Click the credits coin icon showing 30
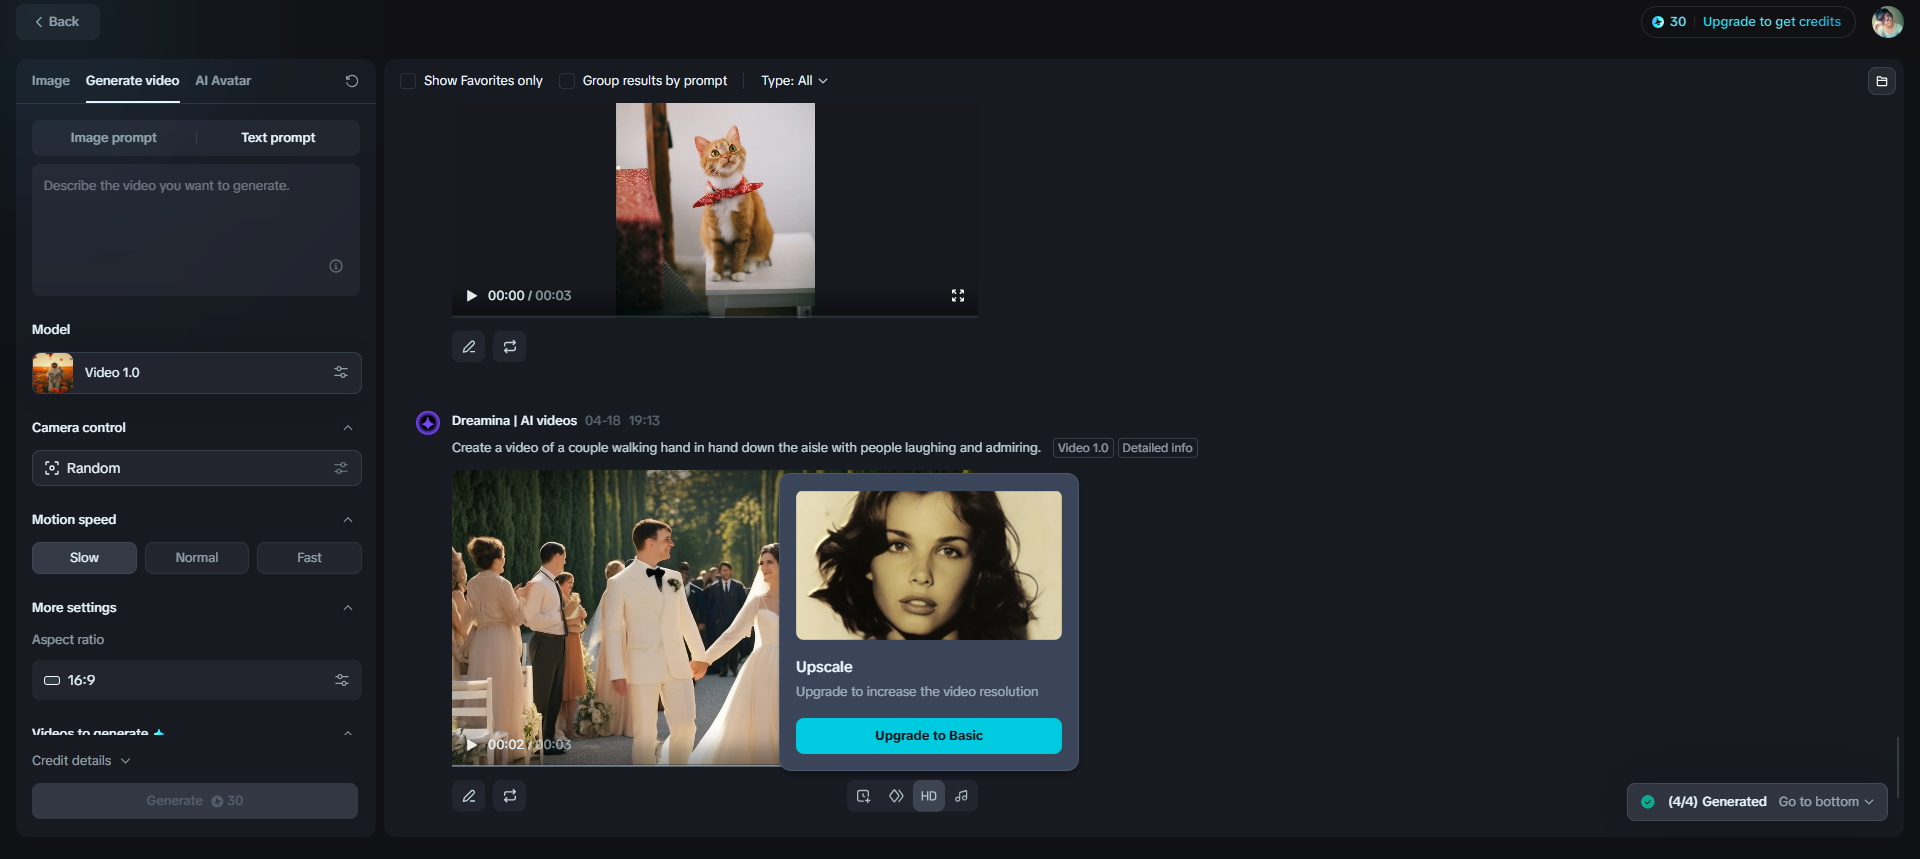 (x=1658, y=22)
